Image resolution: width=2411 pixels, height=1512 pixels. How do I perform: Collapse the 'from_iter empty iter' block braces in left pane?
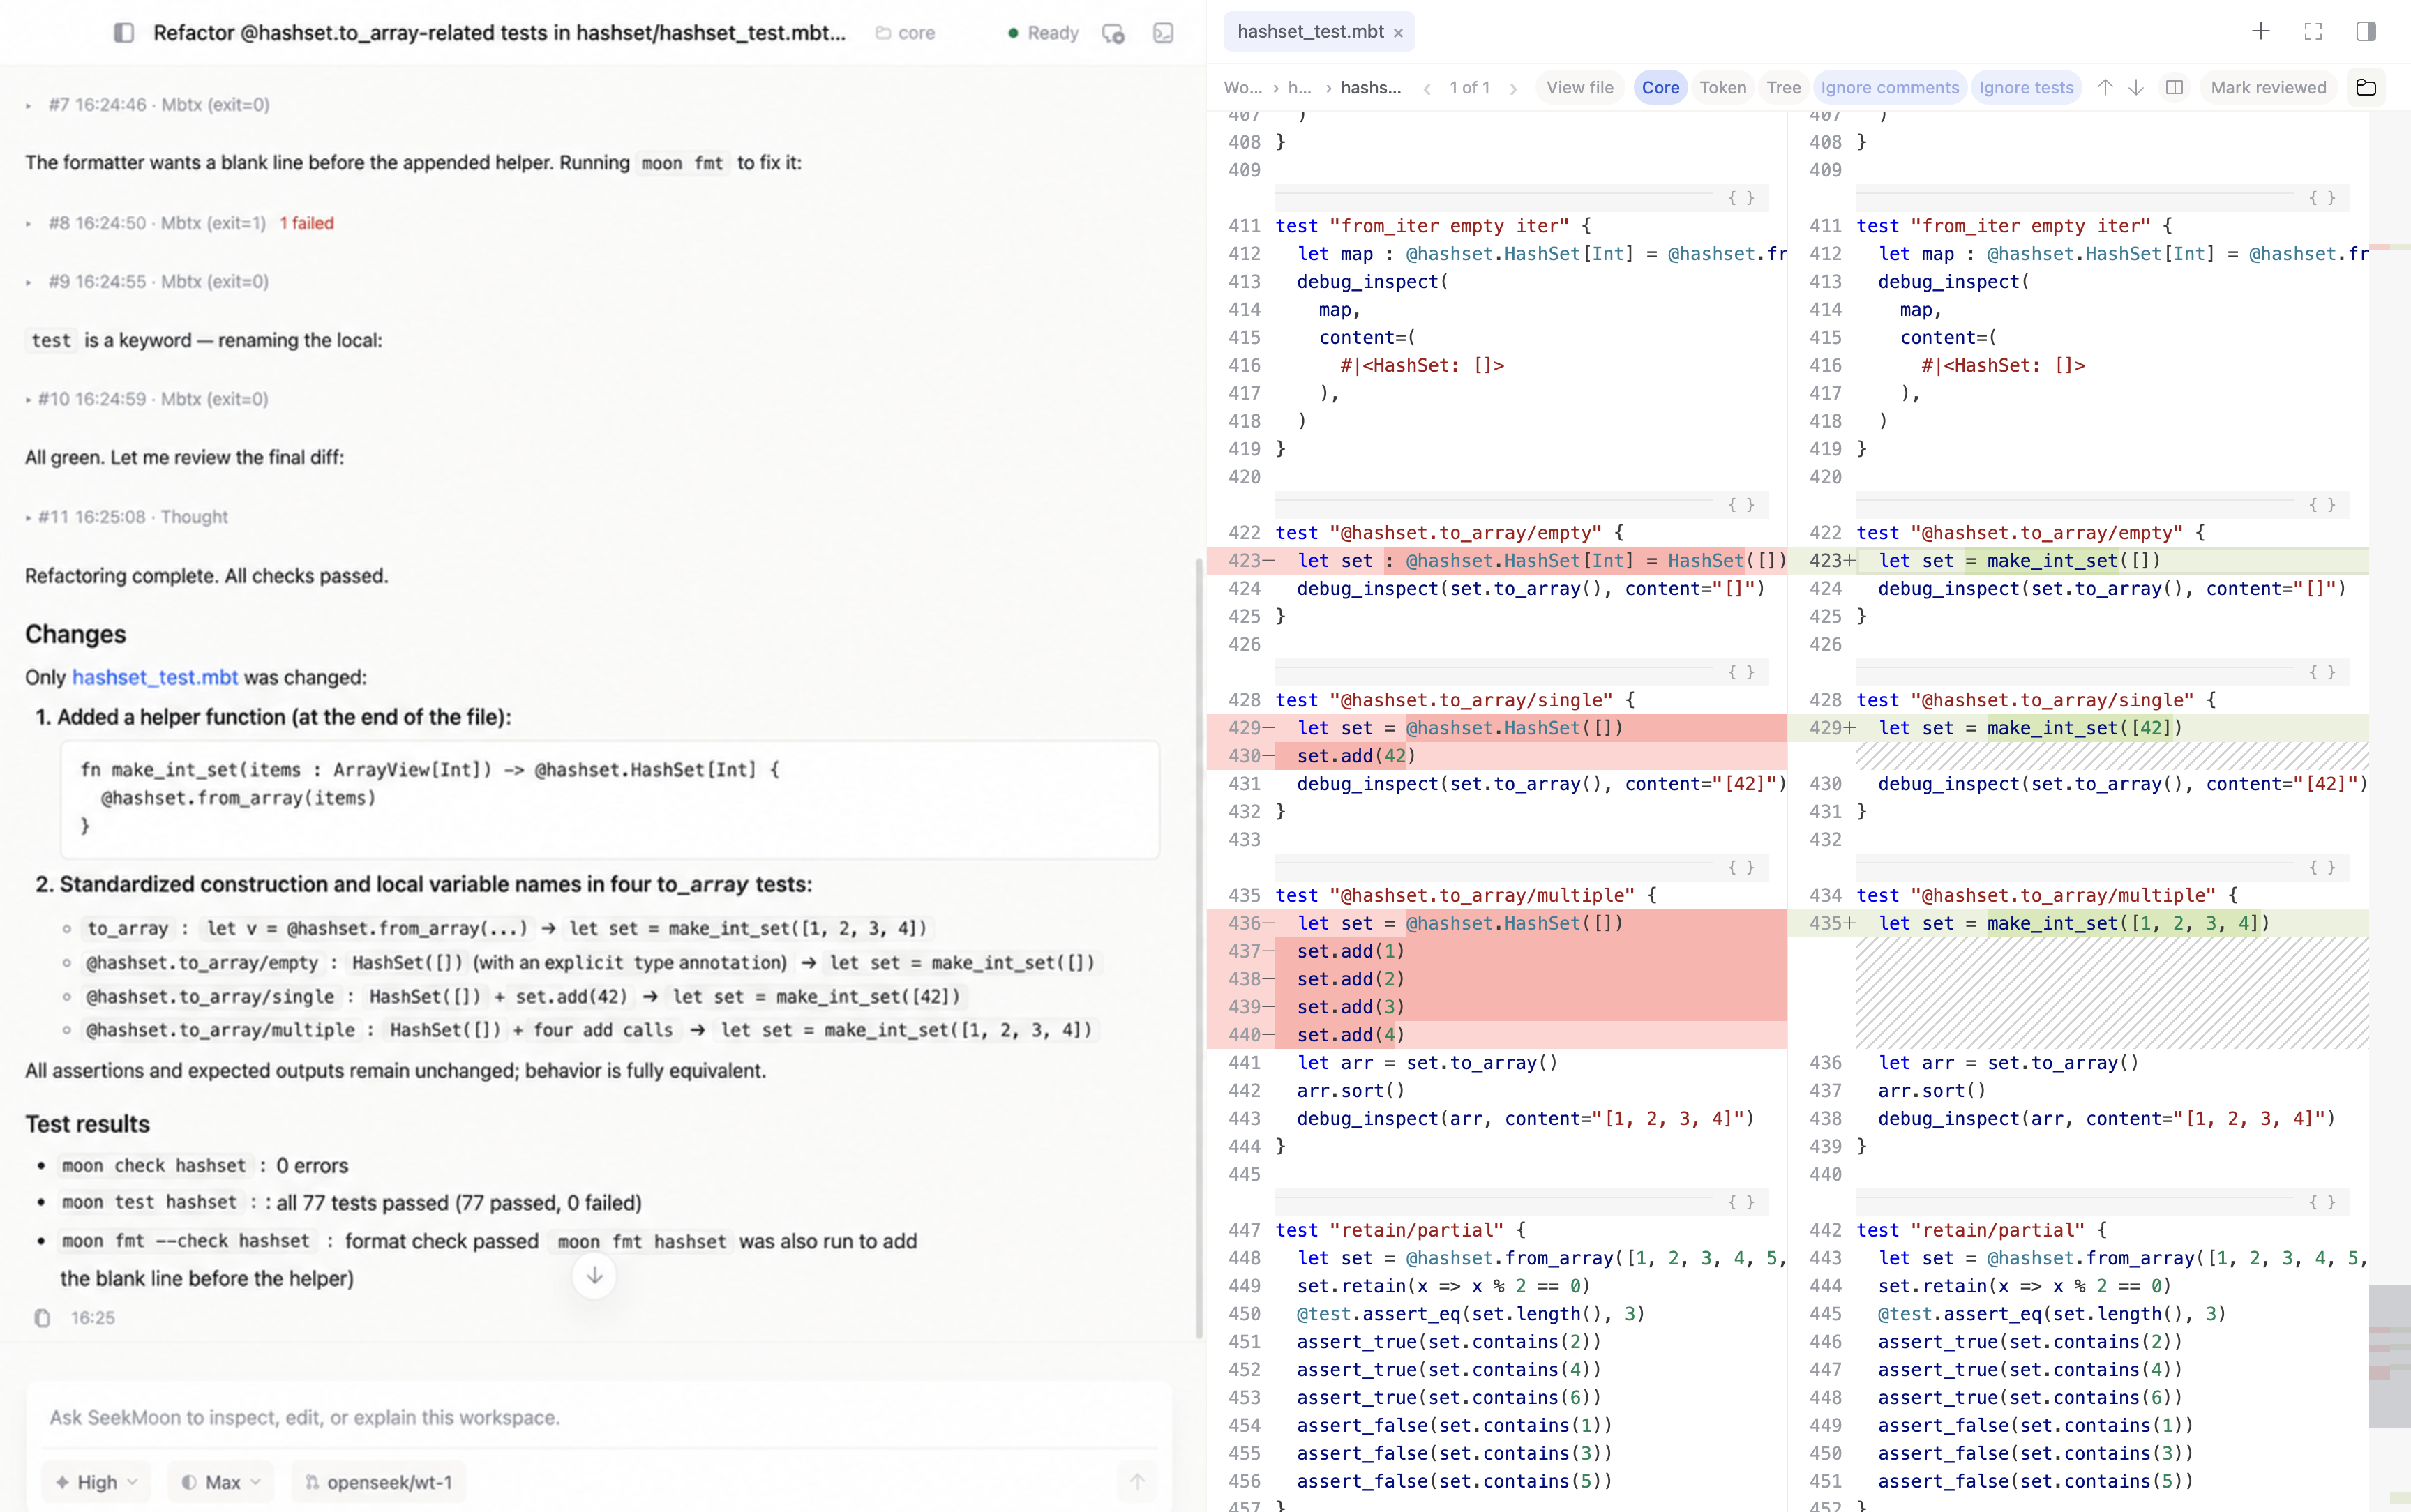(1741, 198)
